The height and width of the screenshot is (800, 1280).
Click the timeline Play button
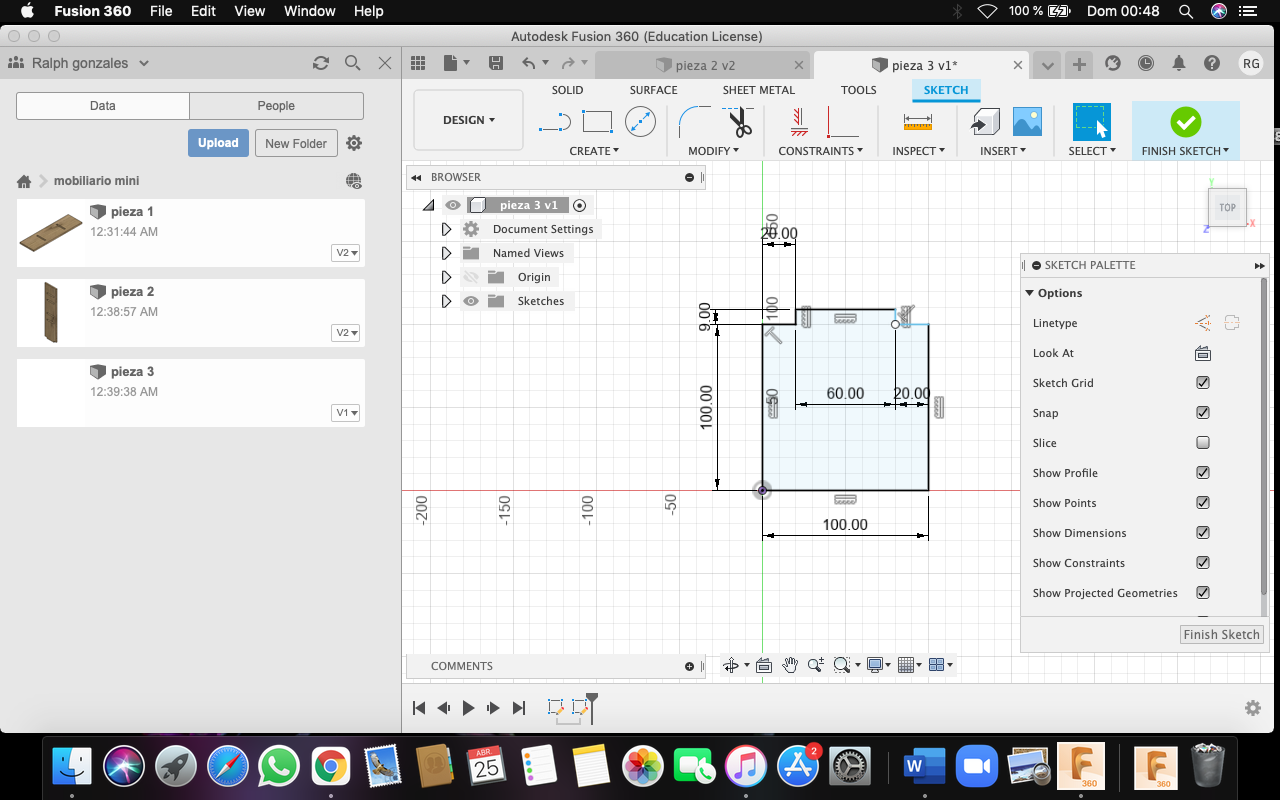(x=468, y=708)
